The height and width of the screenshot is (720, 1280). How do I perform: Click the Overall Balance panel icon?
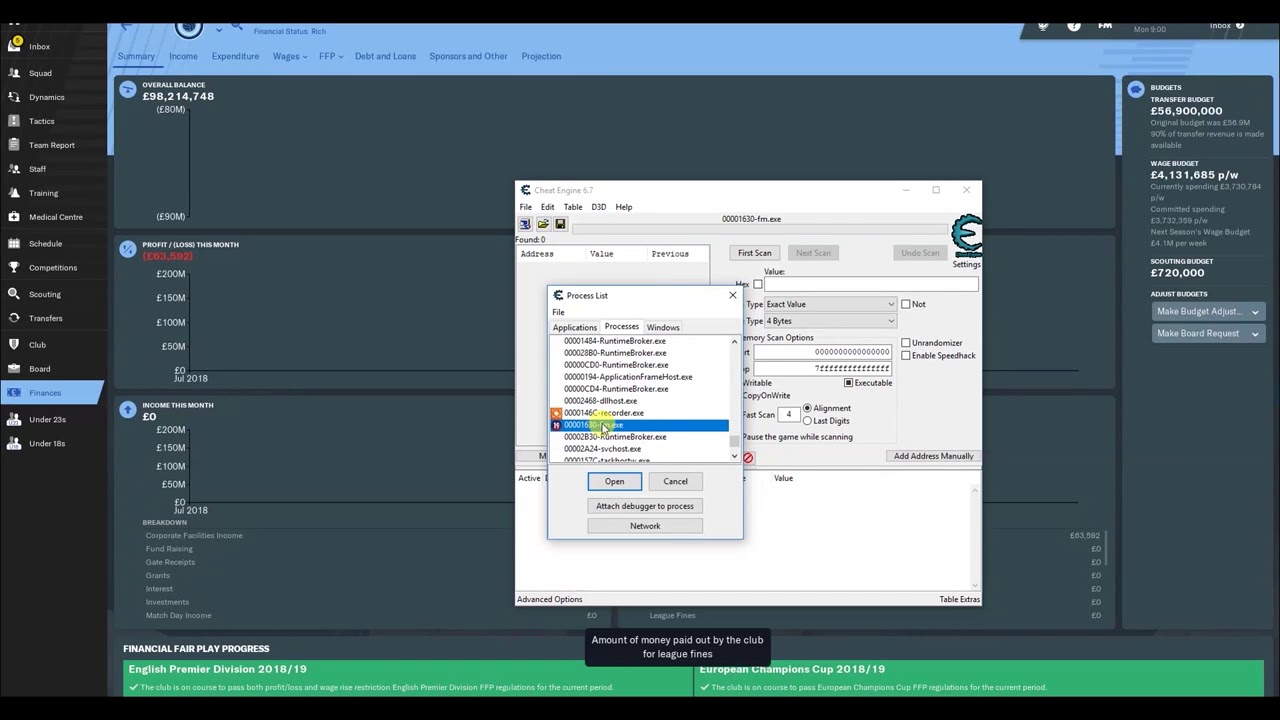(x=128, y=90)
